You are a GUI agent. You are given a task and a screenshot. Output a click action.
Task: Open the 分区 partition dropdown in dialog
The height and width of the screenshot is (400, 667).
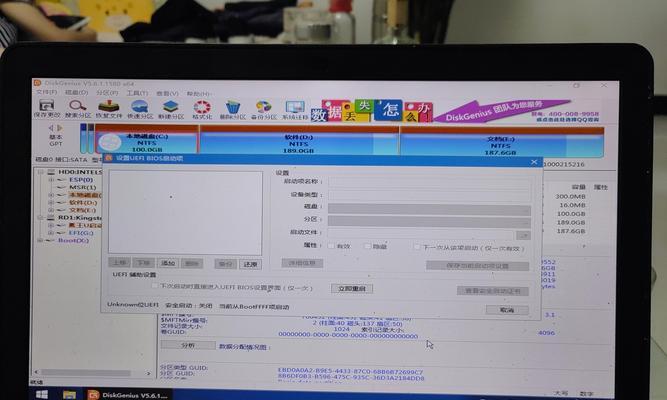click(429, 221)
